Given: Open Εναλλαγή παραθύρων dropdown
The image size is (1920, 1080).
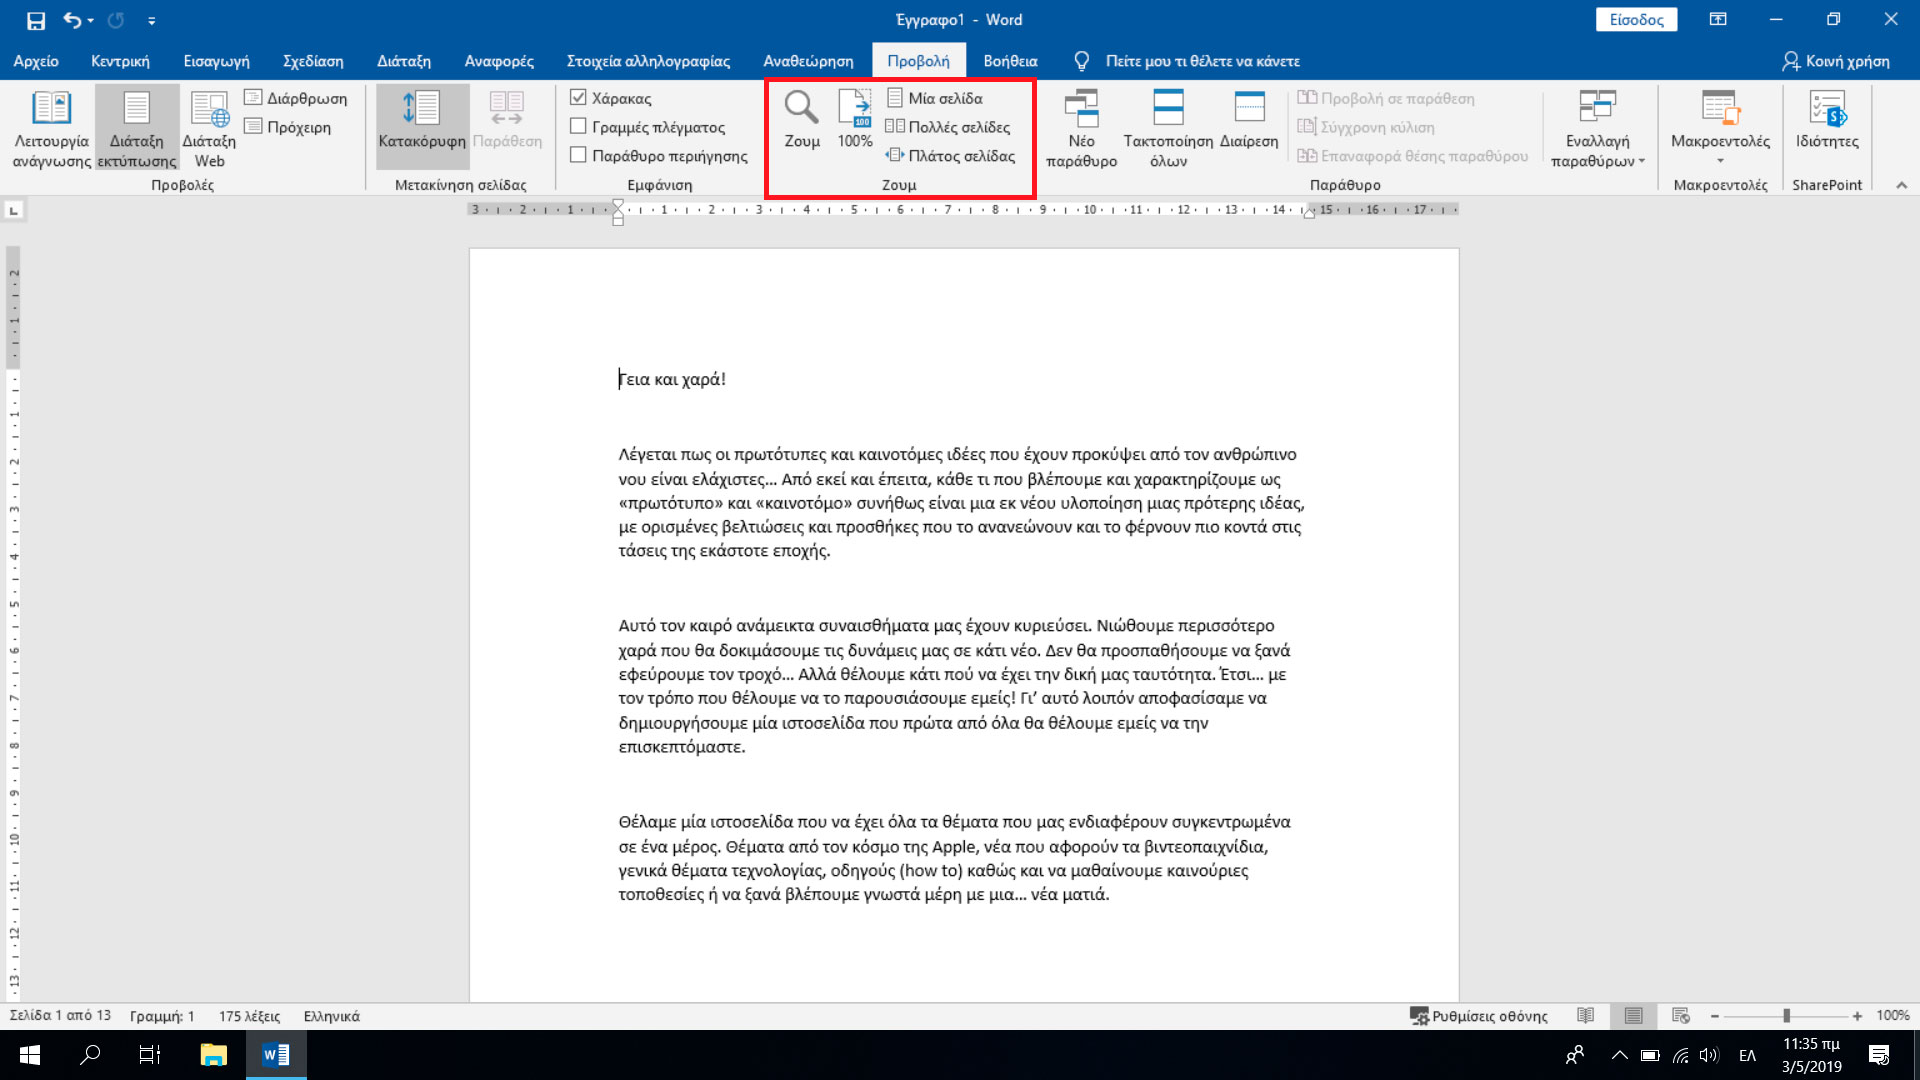Looking at the screenshot, I should [x=1597, y=128].
